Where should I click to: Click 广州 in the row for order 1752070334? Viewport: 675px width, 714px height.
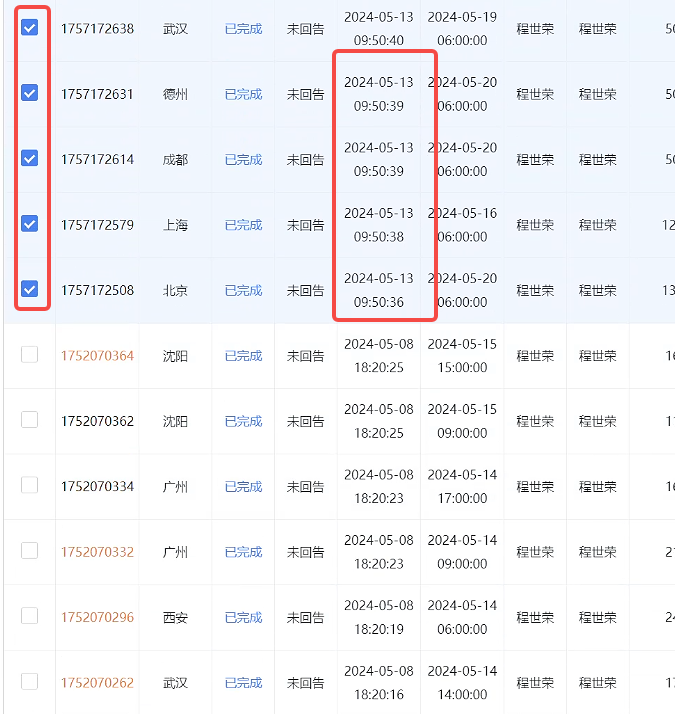175,487
